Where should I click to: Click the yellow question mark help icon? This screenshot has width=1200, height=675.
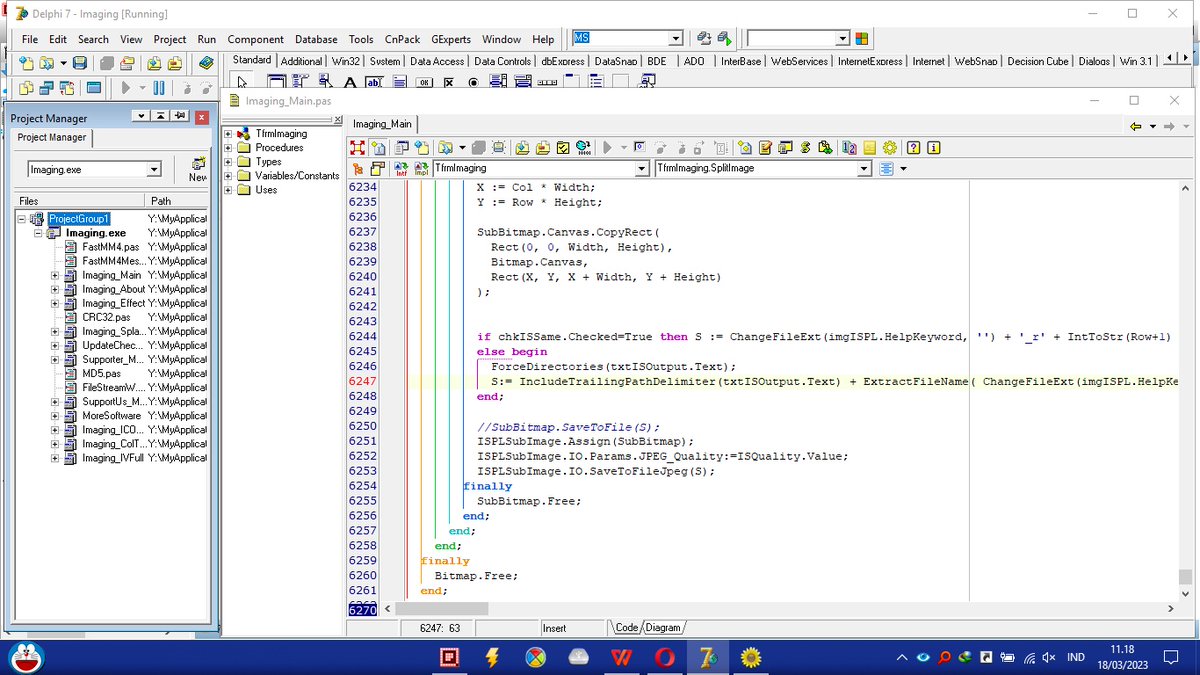point(913,148)
